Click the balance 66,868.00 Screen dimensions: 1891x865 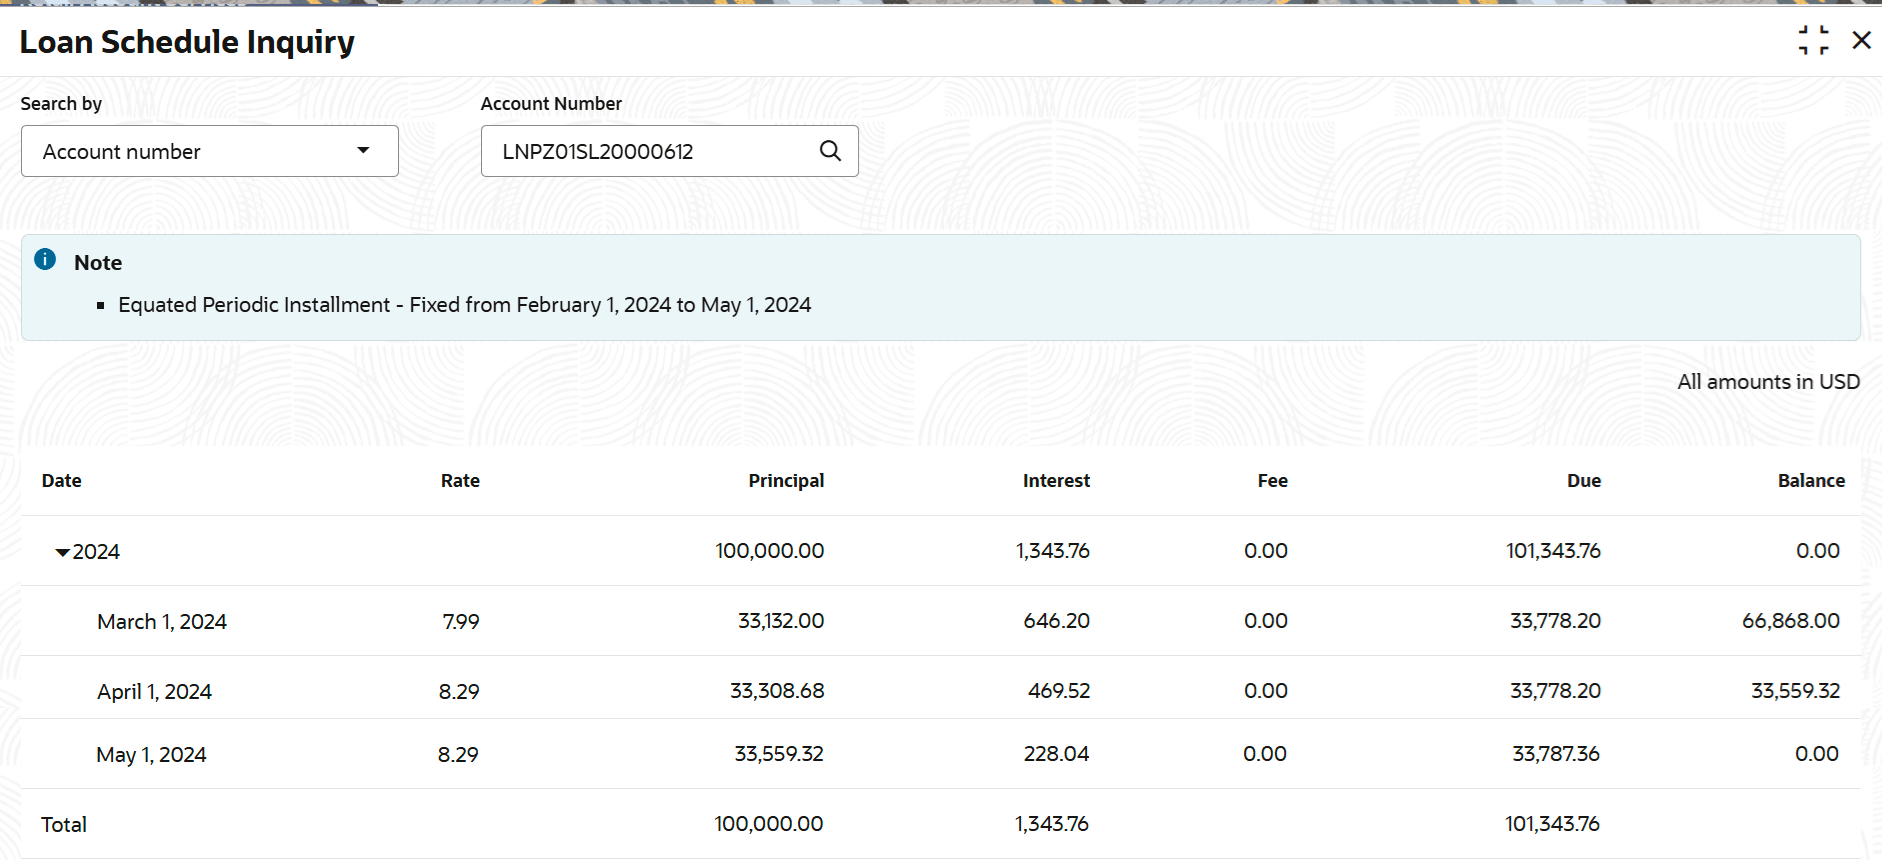(1791, 621)
